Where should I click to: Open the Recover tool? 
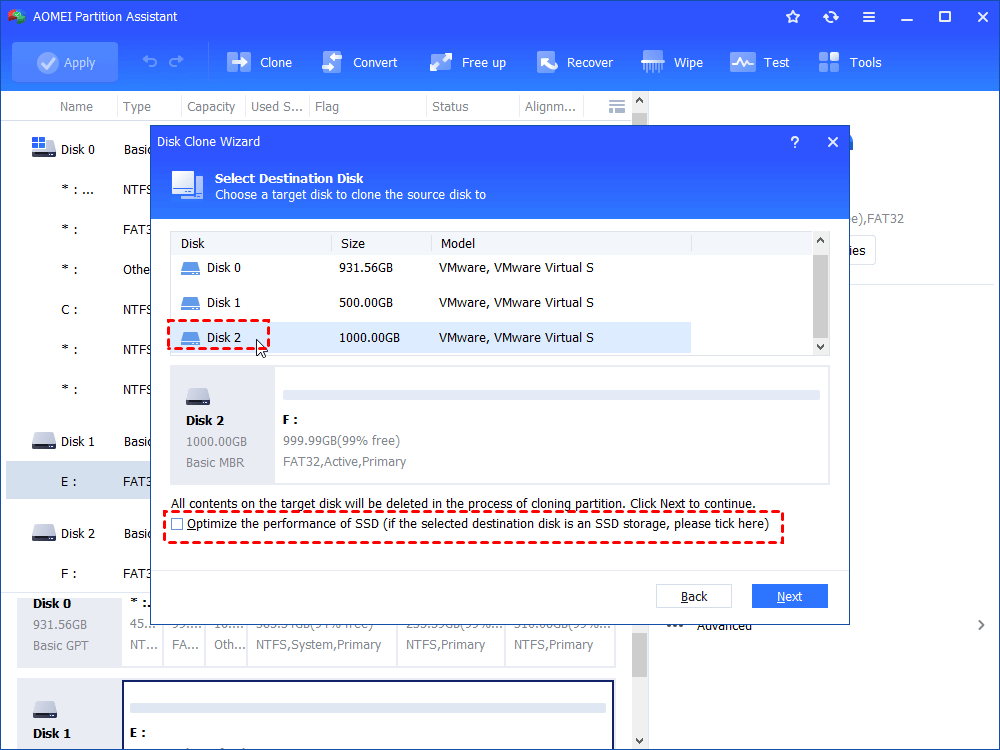(x=574, y=62)
